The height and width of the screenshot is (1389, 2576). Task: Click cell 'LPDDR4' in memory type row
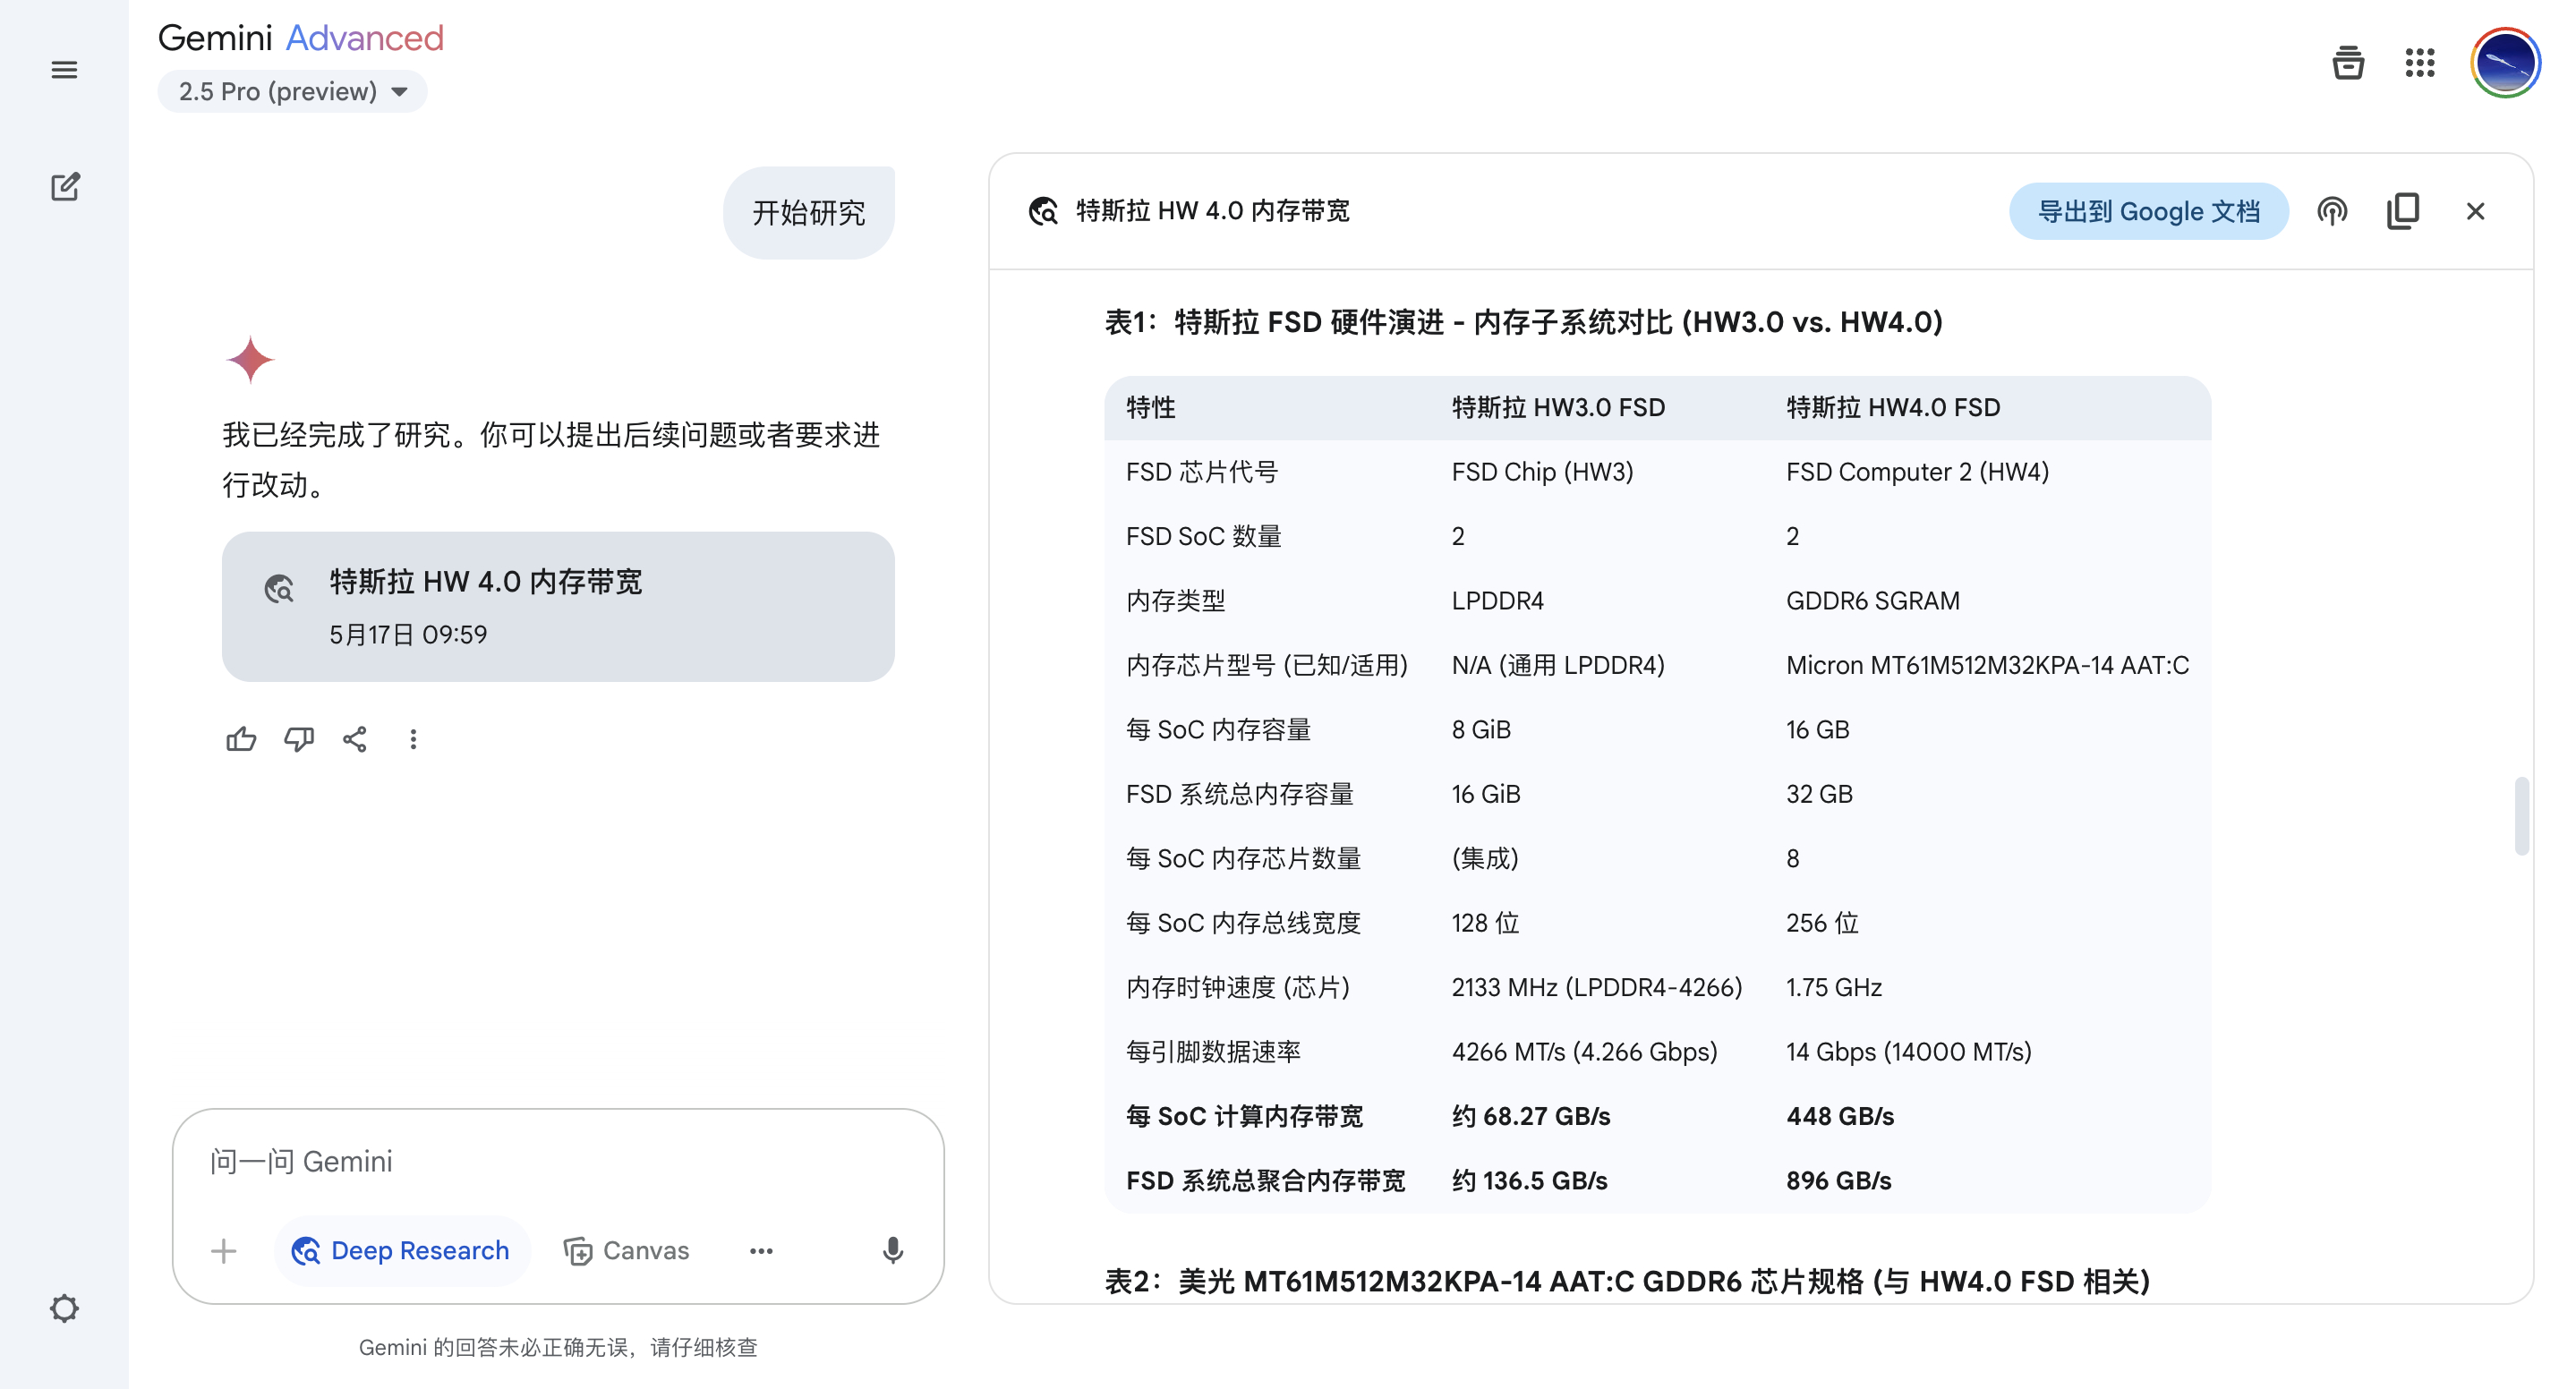[1497, 601]
